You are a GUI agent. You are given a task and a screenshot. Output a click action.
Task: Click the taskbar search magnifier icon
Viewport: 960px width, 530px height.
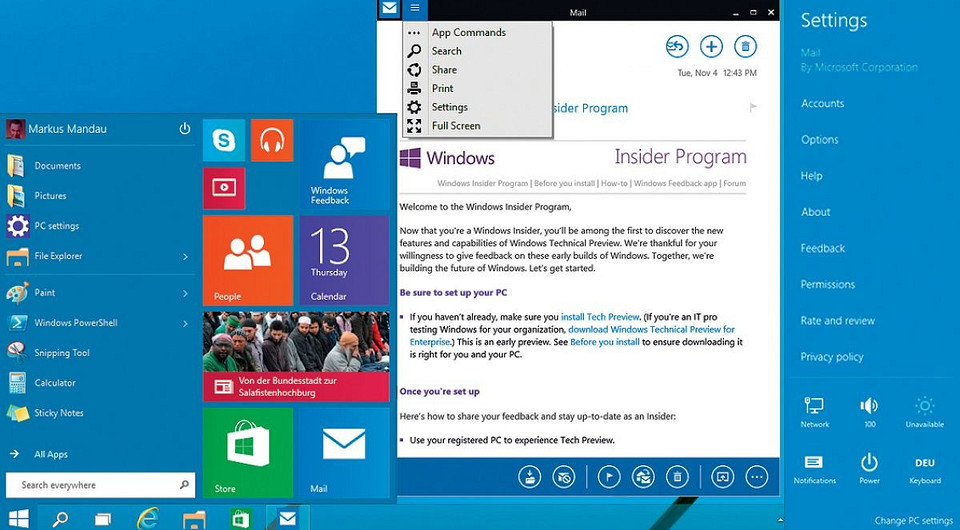point(60,520)
